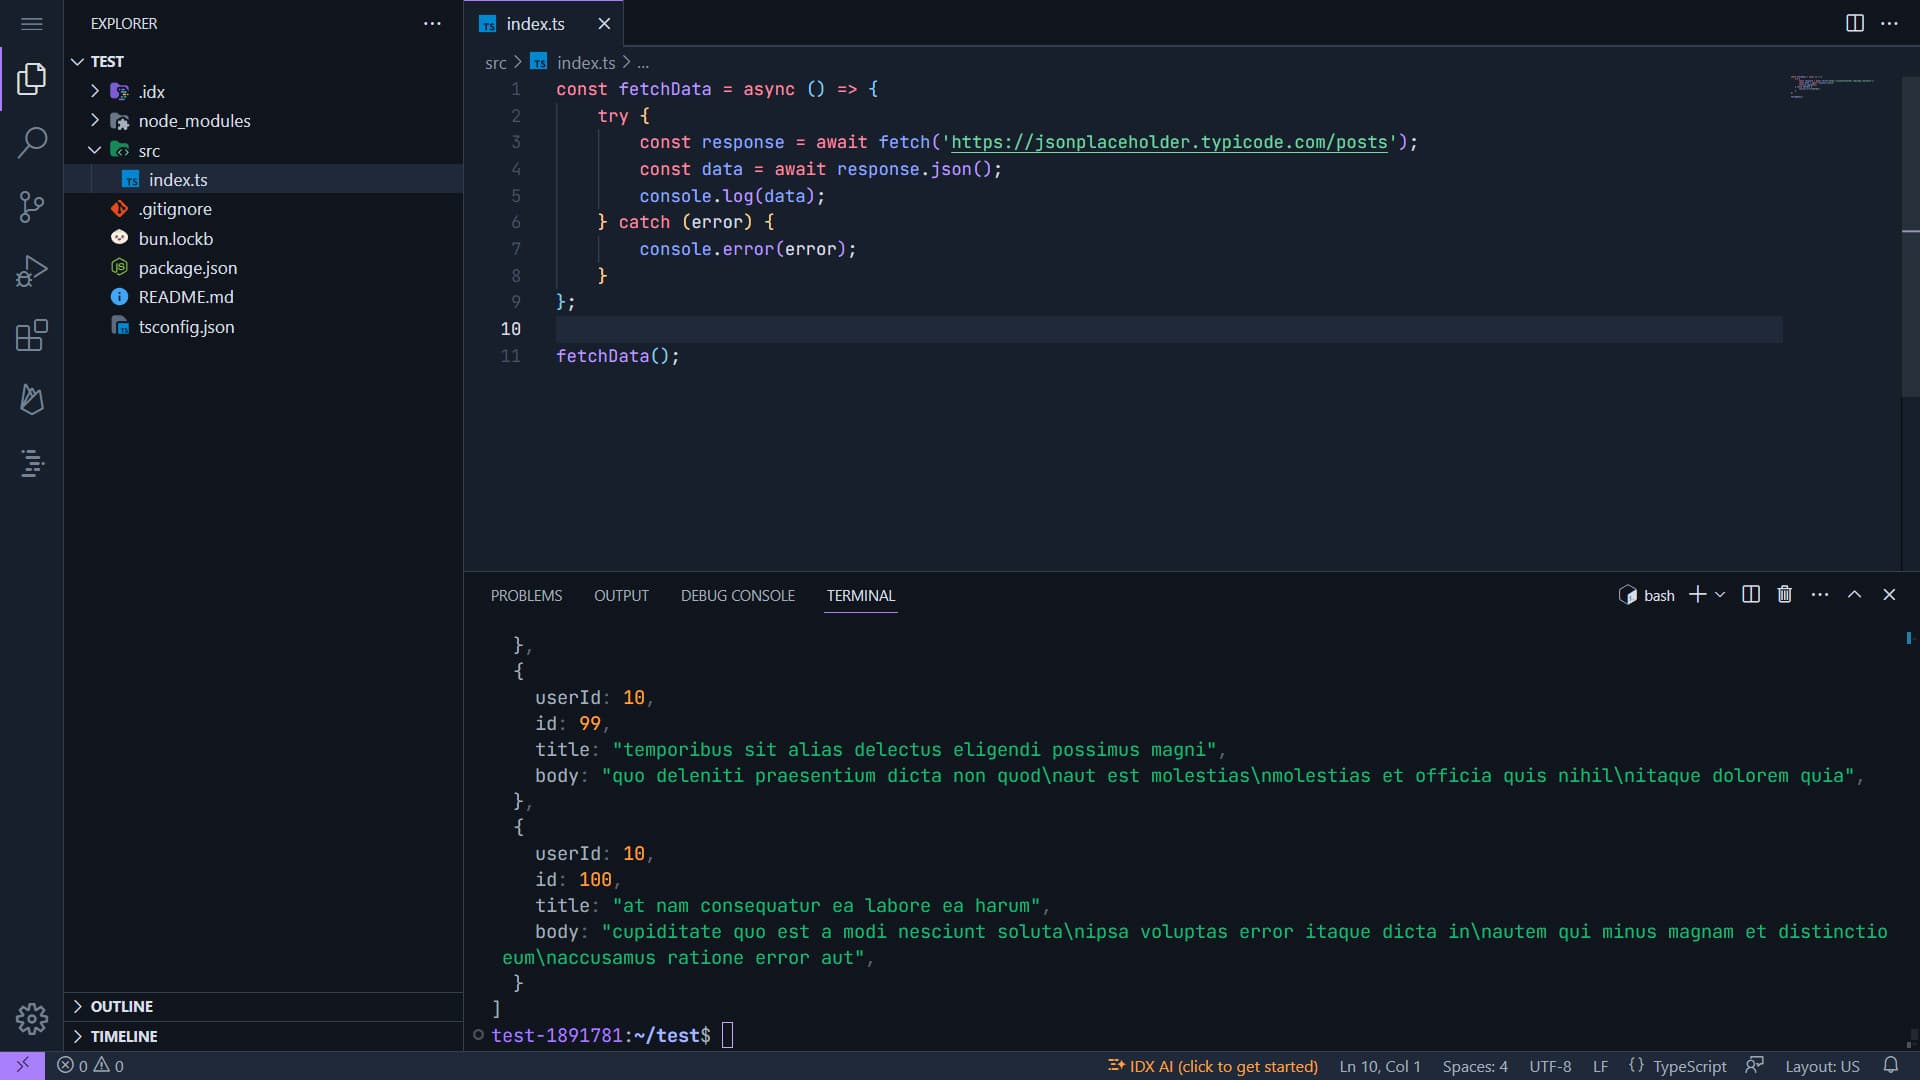The image size is (1920, 1080).
Task: Show errors and warnings count
Action: click(90, 1066)
